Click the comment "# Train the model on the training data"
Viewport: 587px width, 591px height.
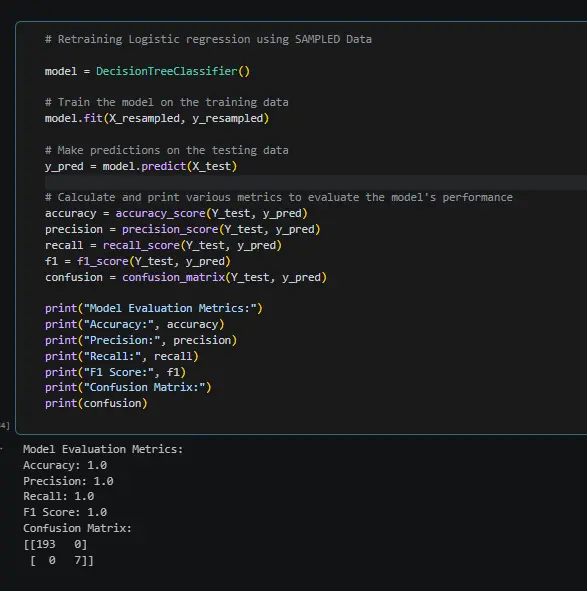pos(167,102)
